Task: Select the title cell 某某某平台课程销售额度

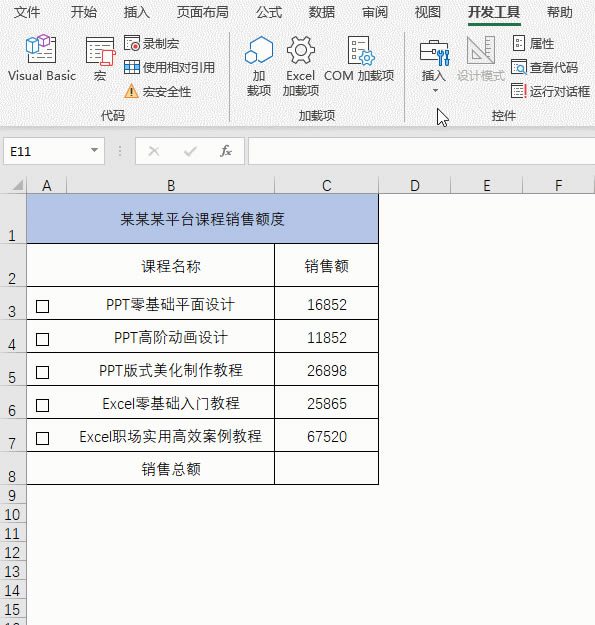Action: tap(202, 218)
